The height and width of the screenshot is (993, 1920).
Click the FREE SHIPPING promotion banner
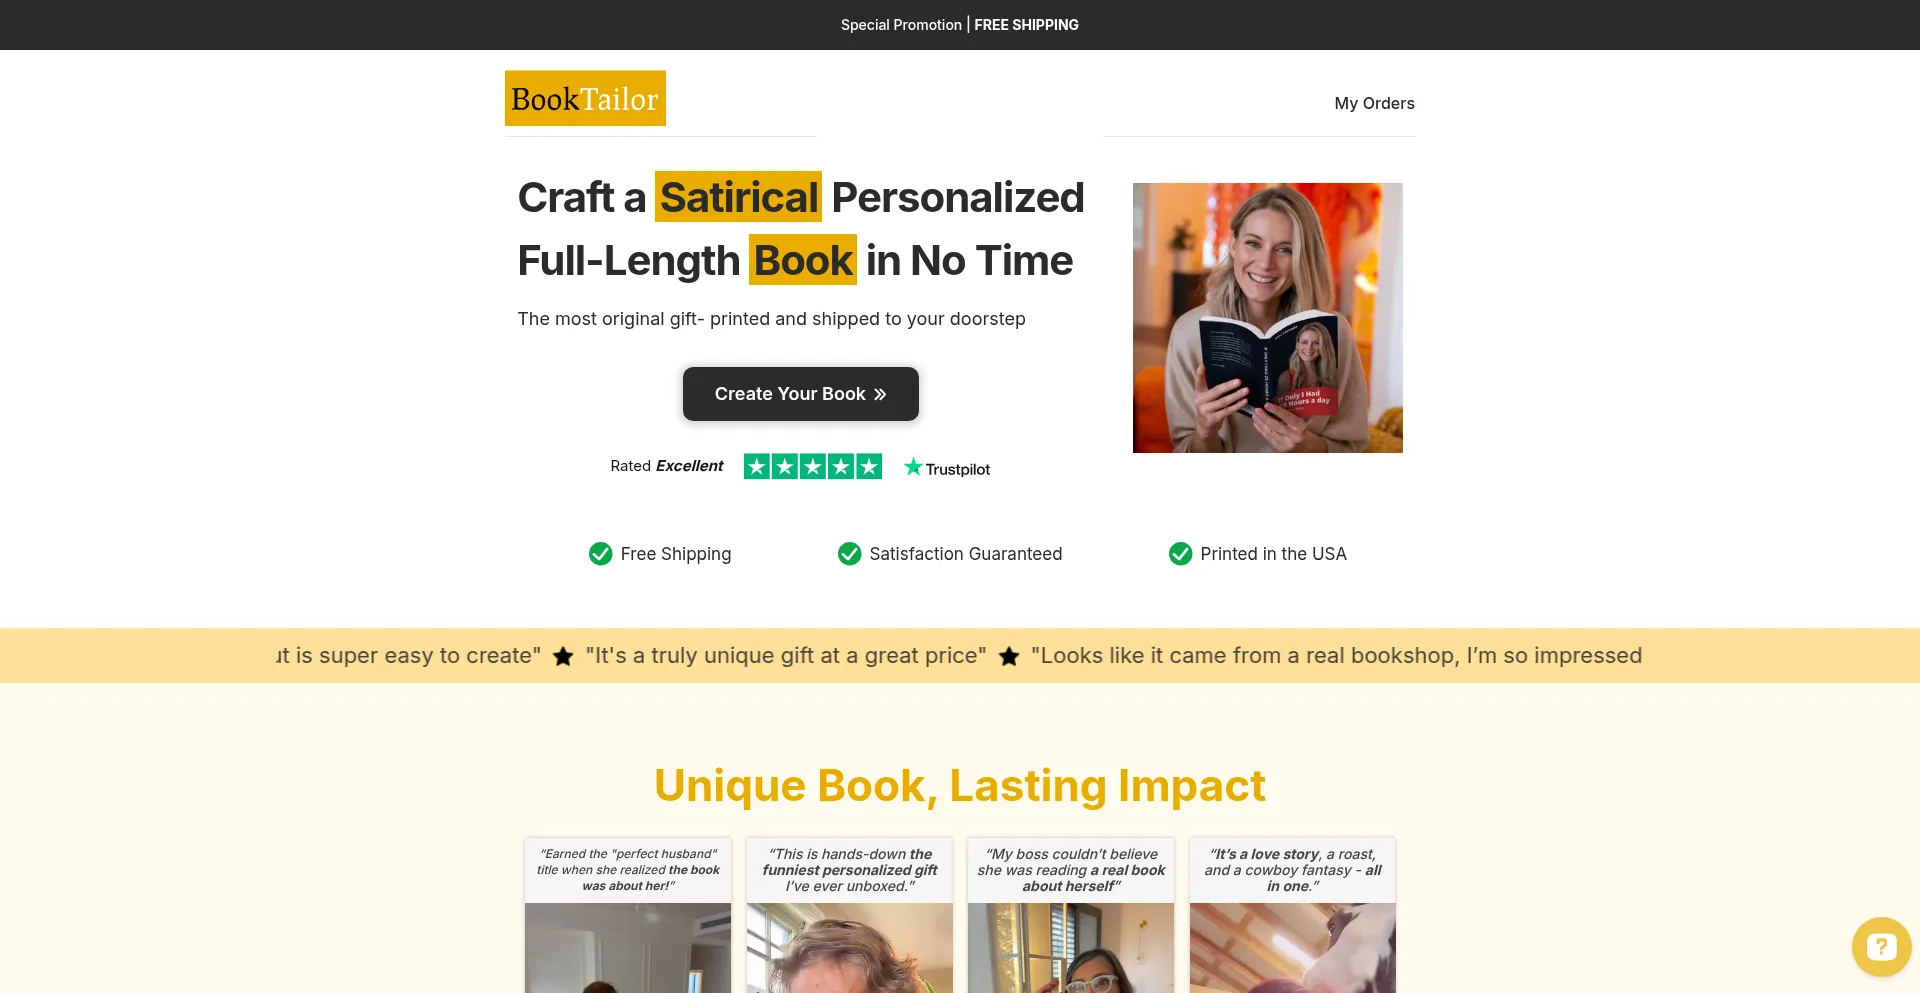coord(960,25)
